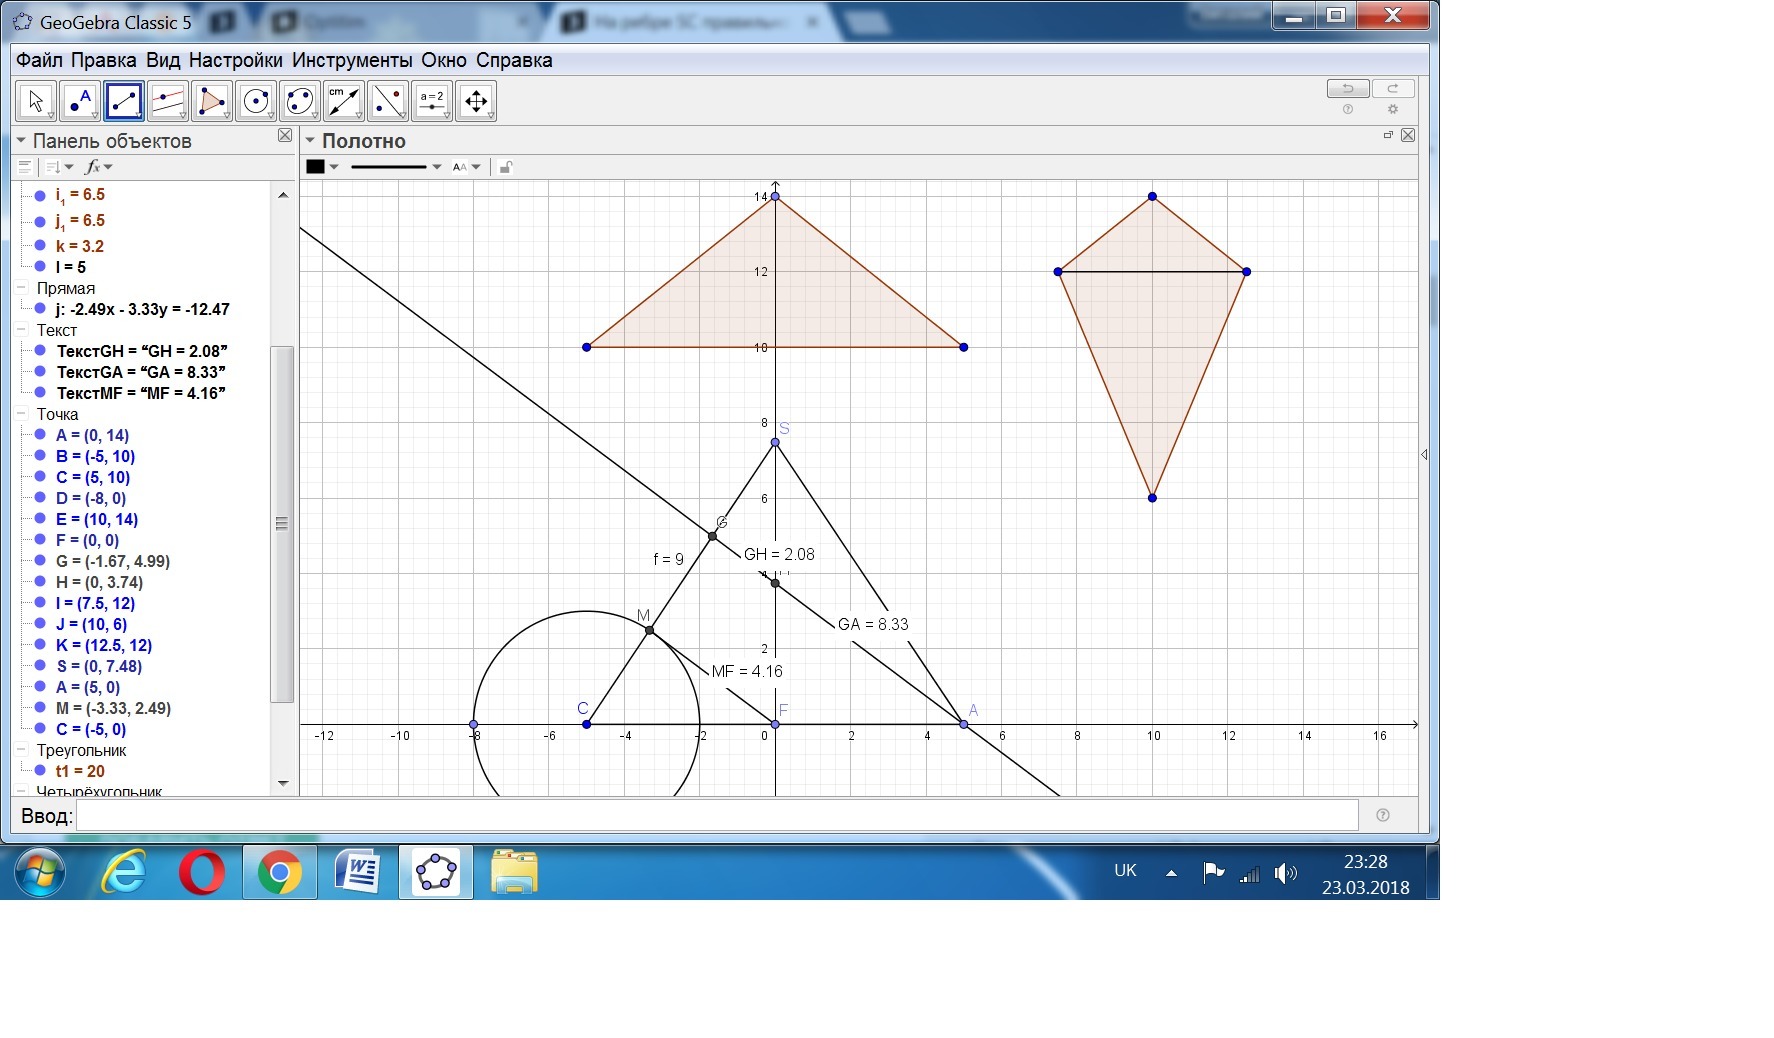
Task: Expand side panel arrow at right edge
Action: pos(1424,455)
